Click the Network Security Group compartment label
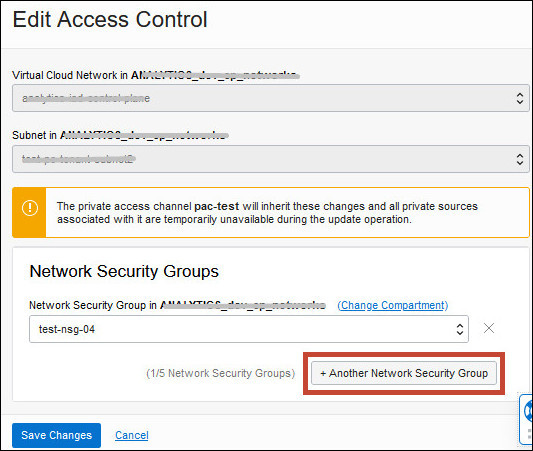Viewport: 533px width, 451px height. tap(177, 305)
